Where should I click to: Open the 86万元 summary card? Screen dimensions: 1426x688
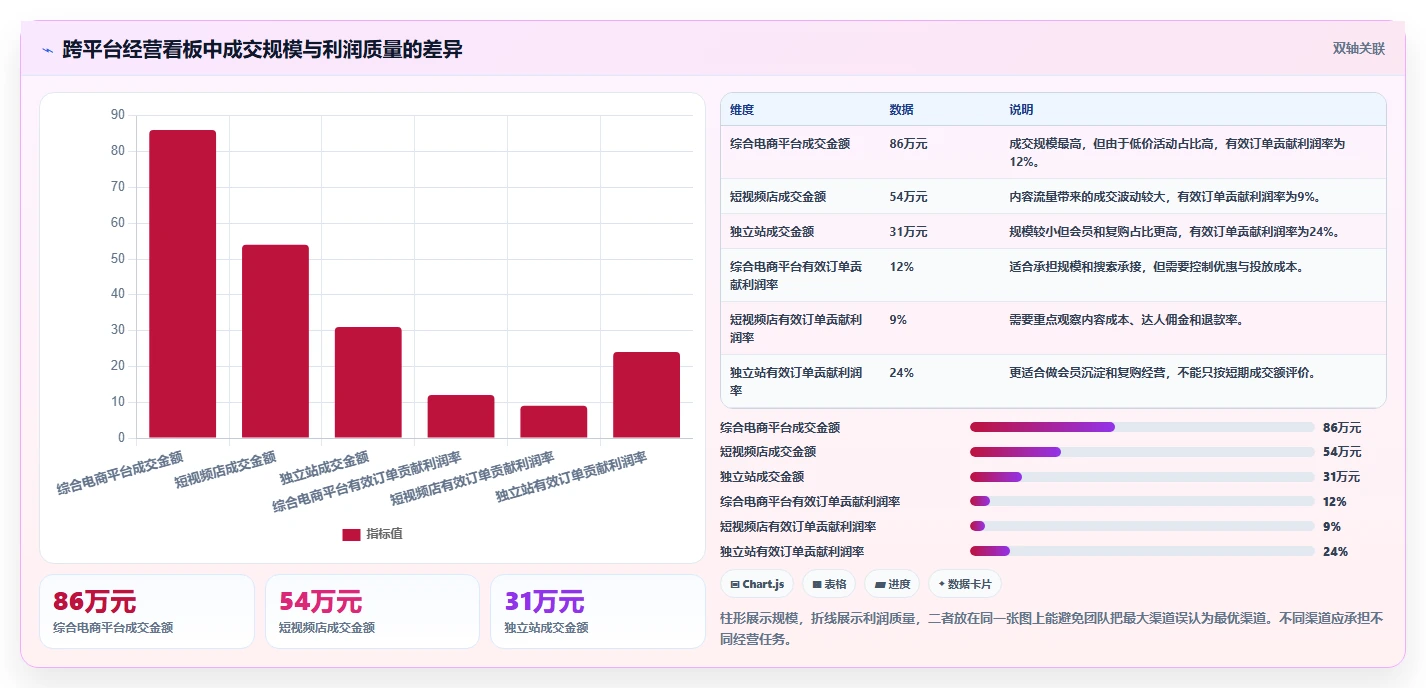(147, 611)
